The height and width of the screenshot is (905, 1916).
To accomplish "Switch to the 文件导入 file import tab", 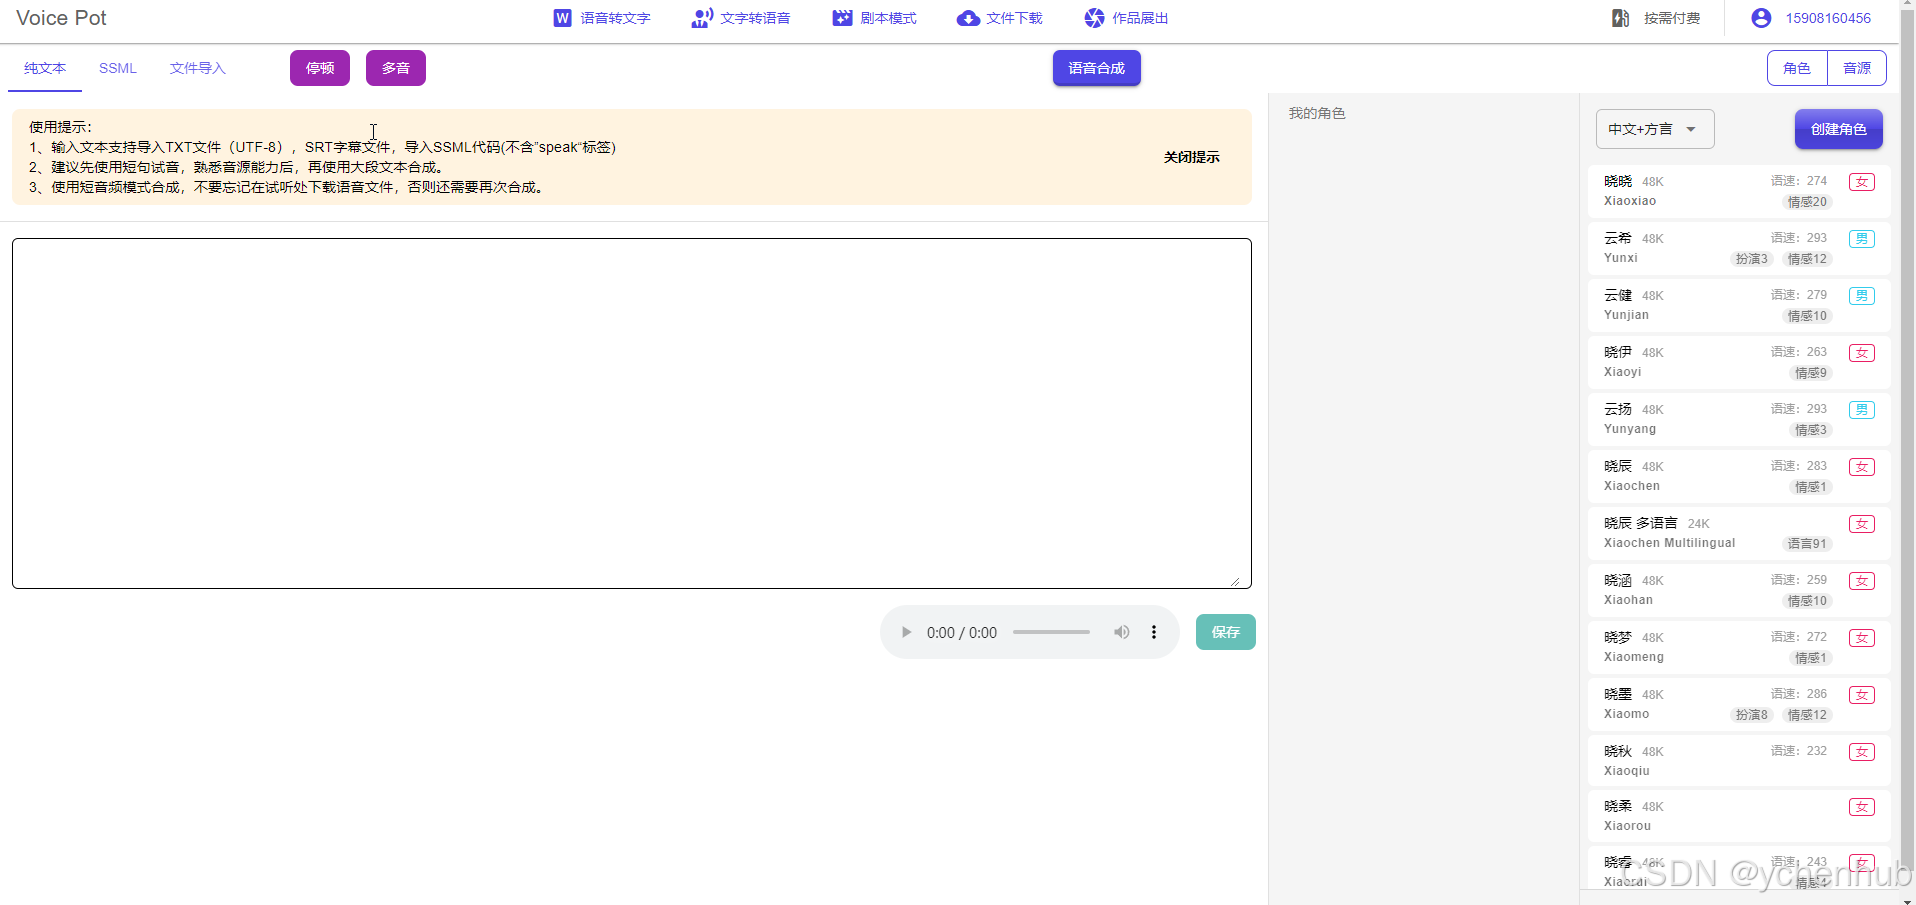I will coord(198,68).
